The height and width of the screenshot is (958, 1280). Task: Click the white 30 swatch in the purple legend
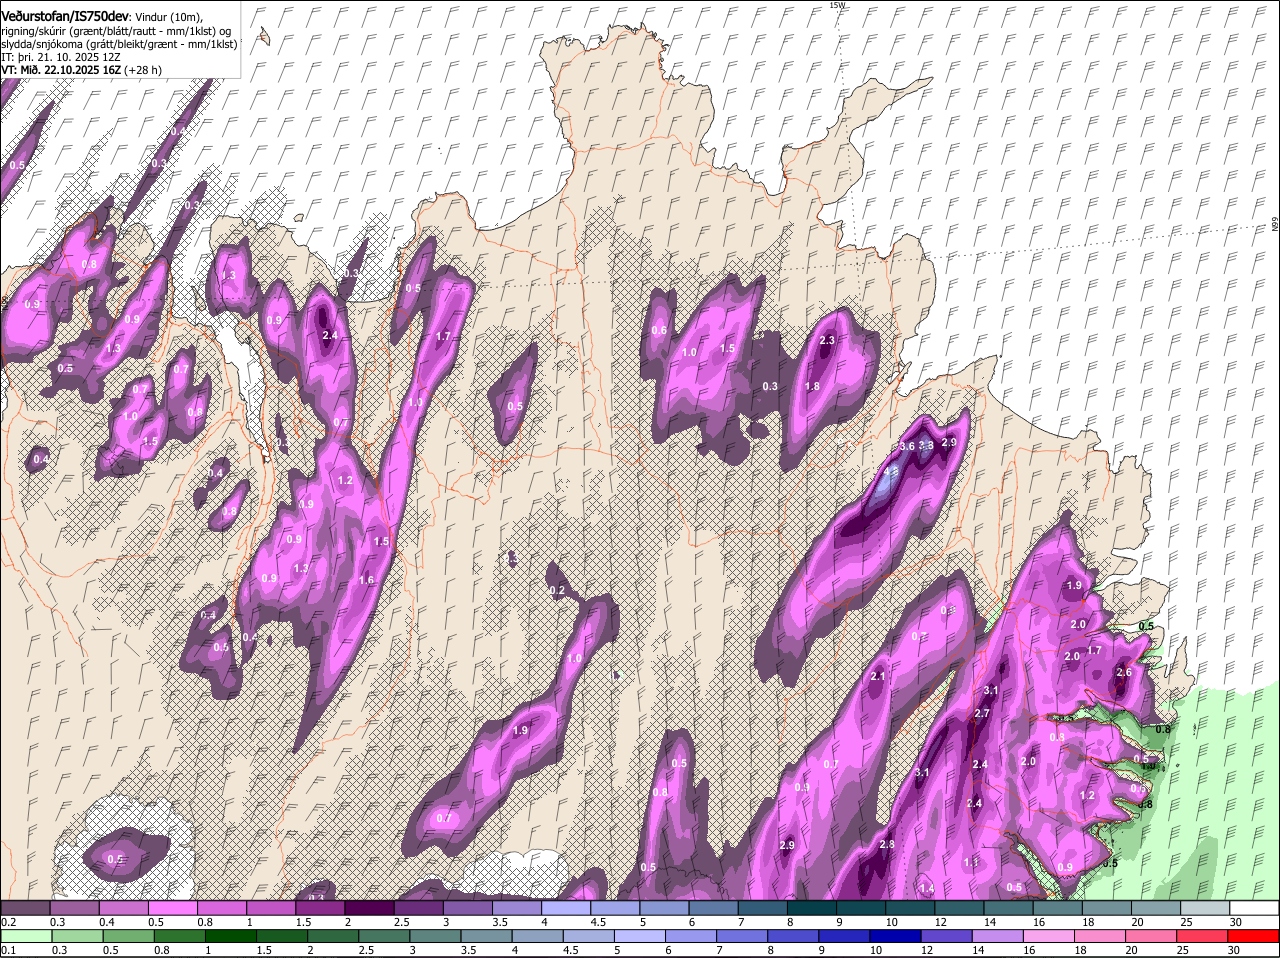pyautogui.click(x=1255, y=908)
